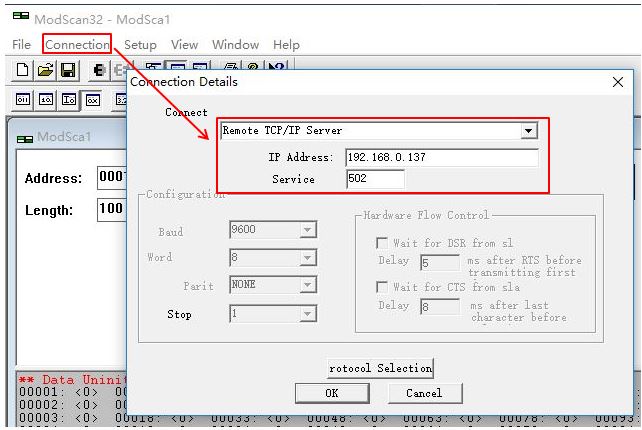Open the Connection menu
642x430 pixels.
[x=77, y=44]
